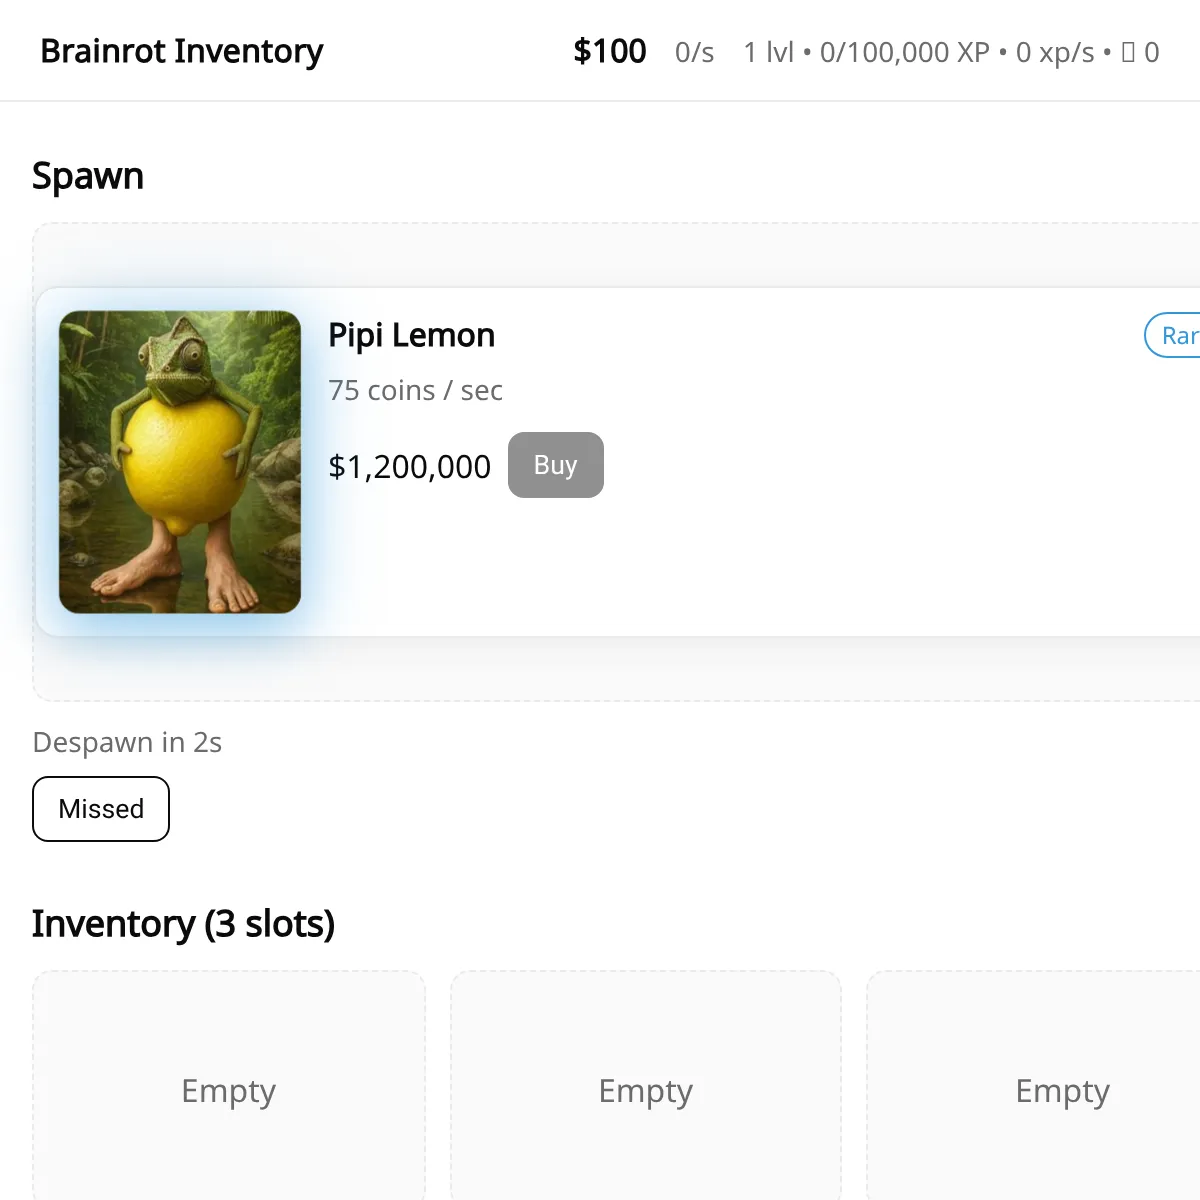Image resolution: width=1200 pixels, height=1200 pixels.
Task: Click the 1 lvl level indicator
Action: 767,52
